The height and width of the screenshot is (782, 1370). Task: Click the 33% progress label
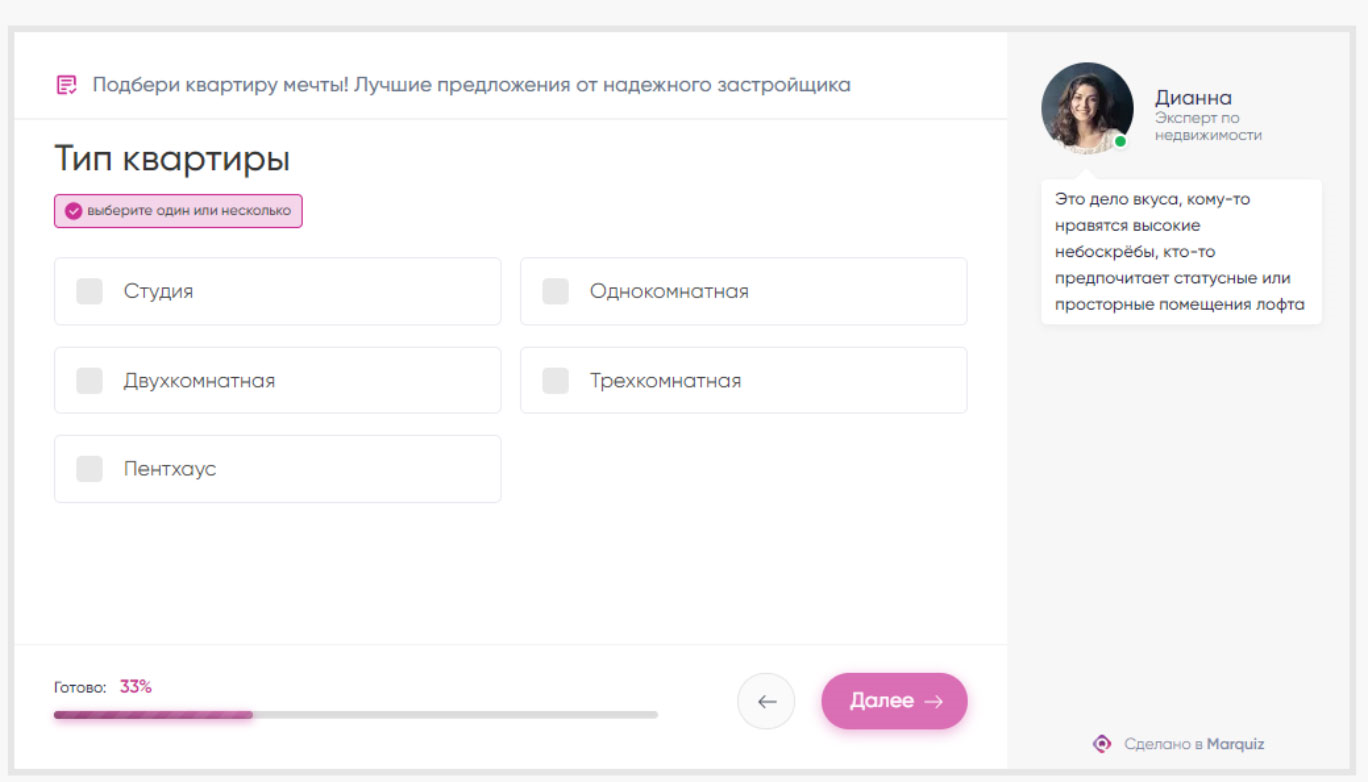(136, 687)
